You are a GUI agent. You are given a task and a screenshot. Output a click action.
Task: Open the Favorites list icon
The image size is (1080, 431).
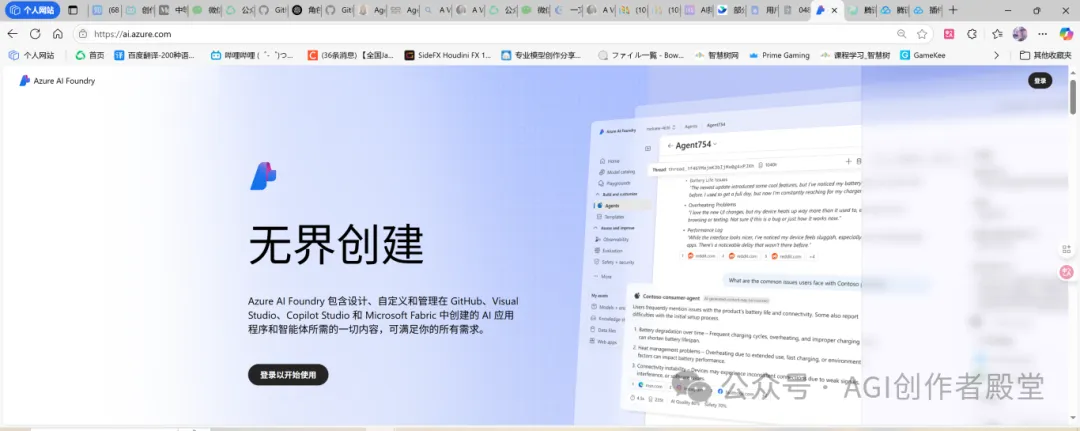(x=997, y=34)
